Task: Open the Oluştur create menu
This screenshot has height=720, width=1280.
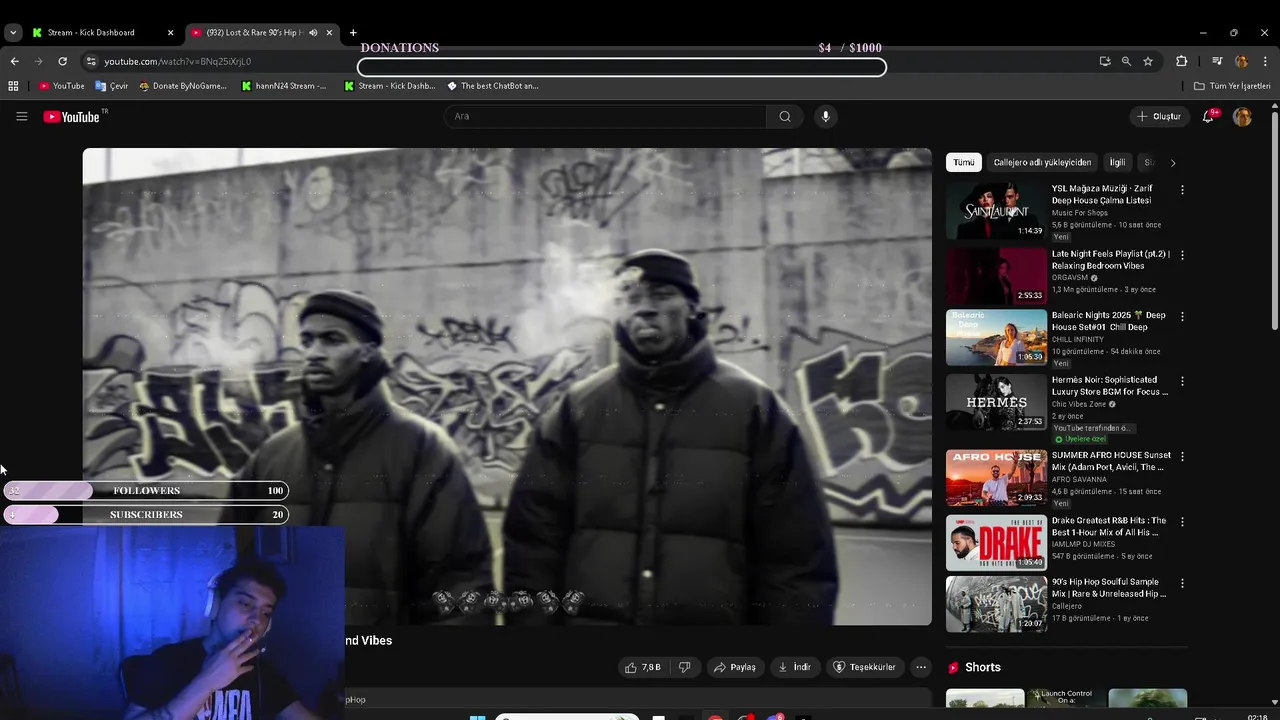Action: click(1158, 117)
